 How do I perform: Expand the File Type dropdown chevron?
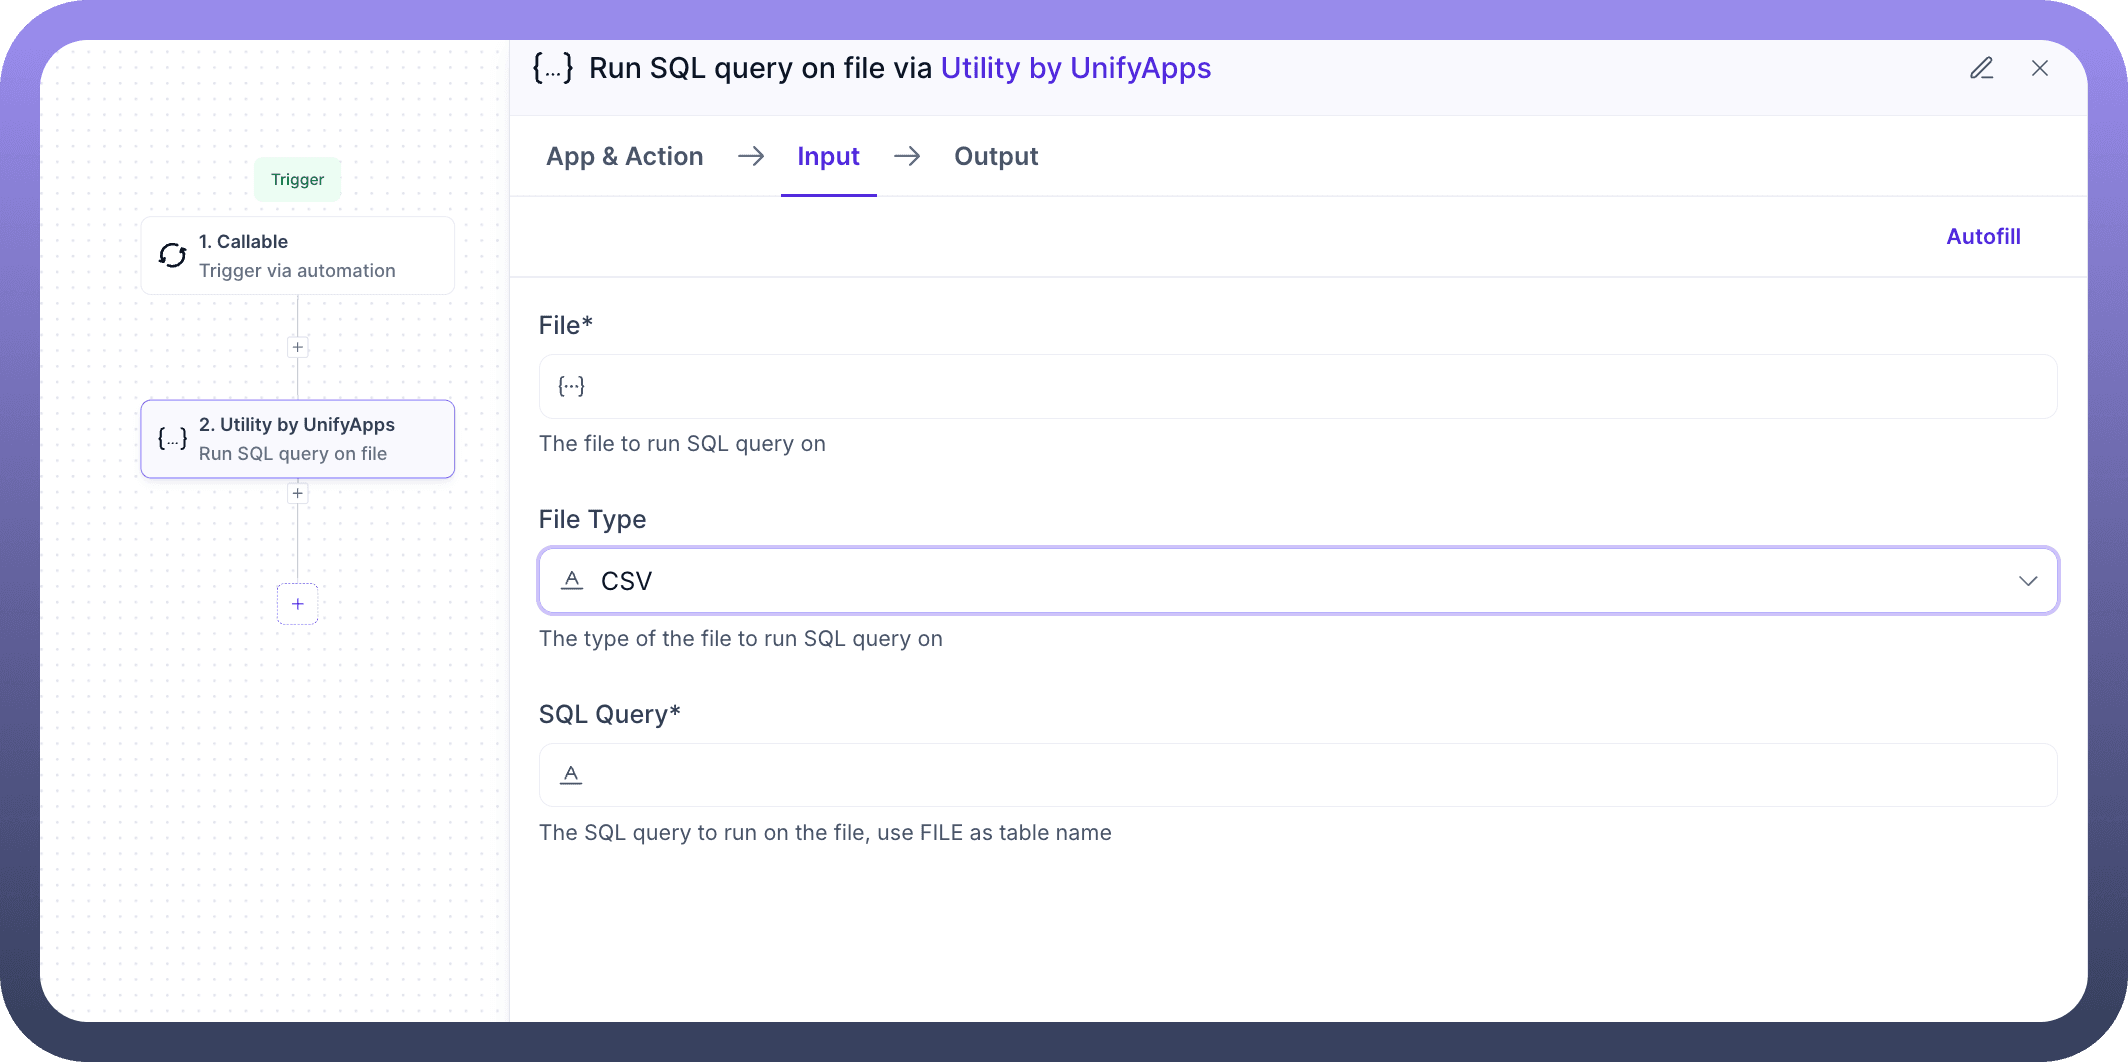tap(2027, 581)
